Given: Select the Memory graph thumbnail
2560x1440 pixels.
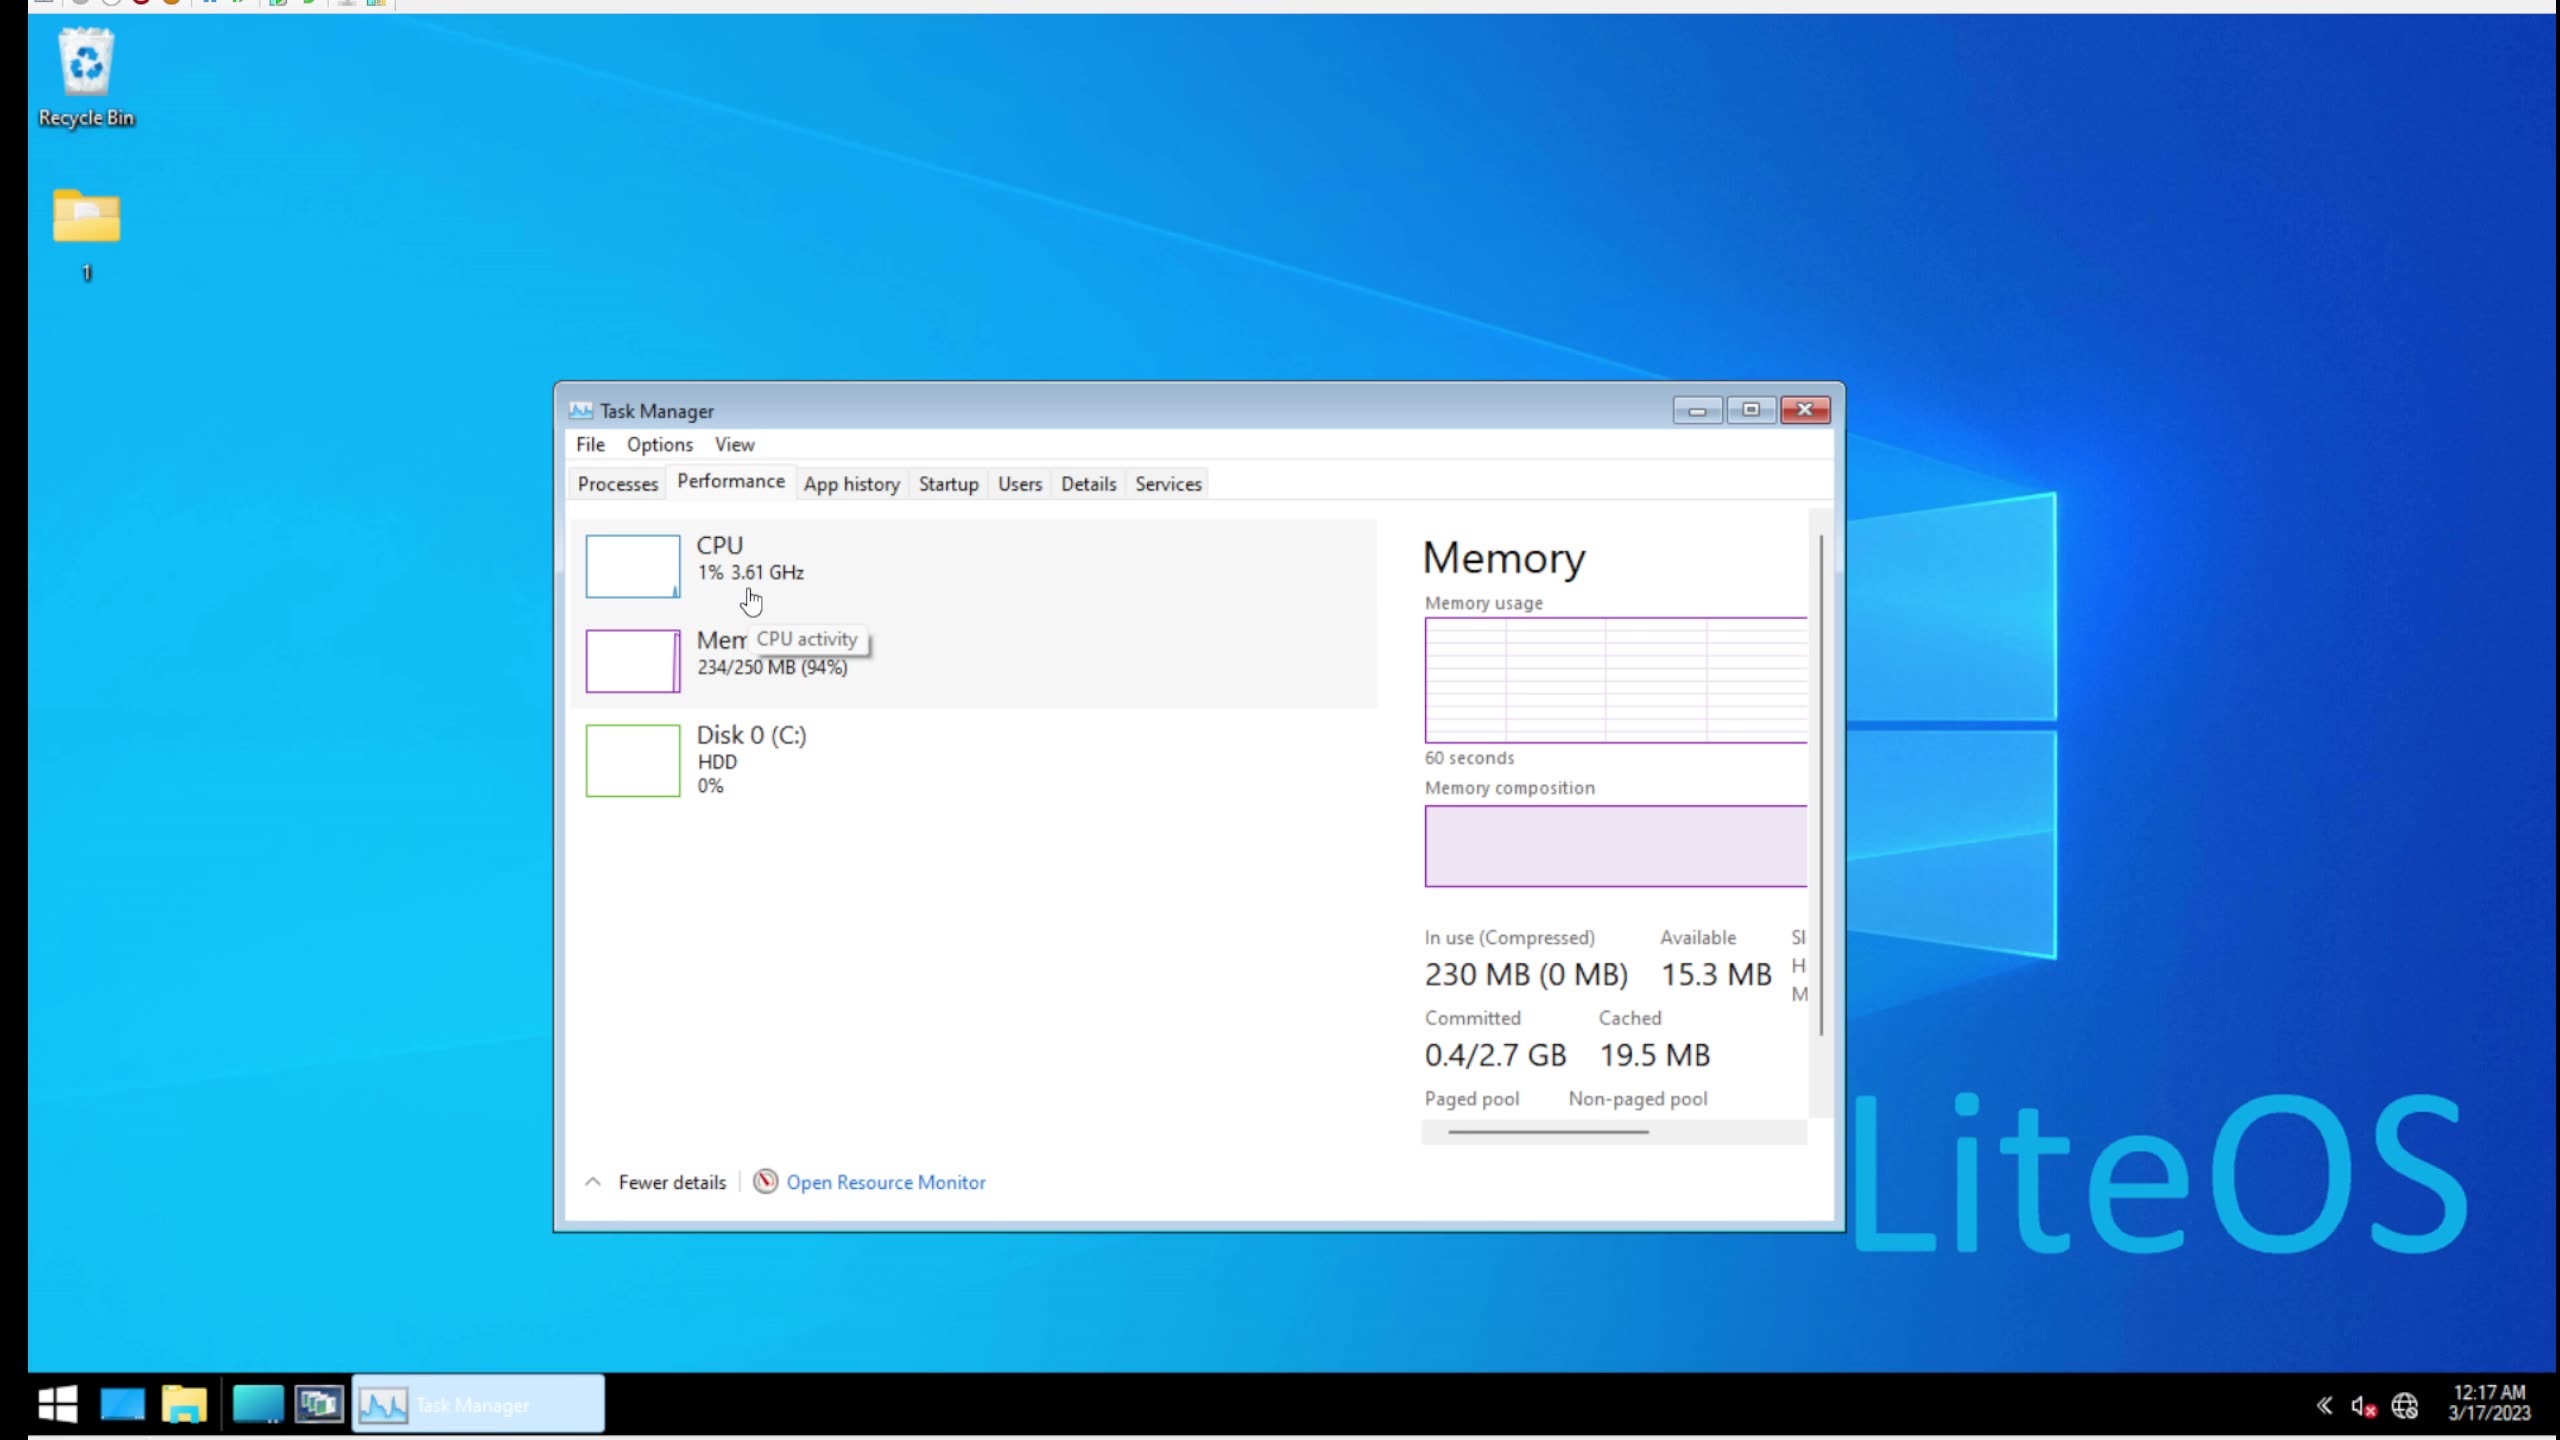Looking at the screenshot, I should 631,660.
